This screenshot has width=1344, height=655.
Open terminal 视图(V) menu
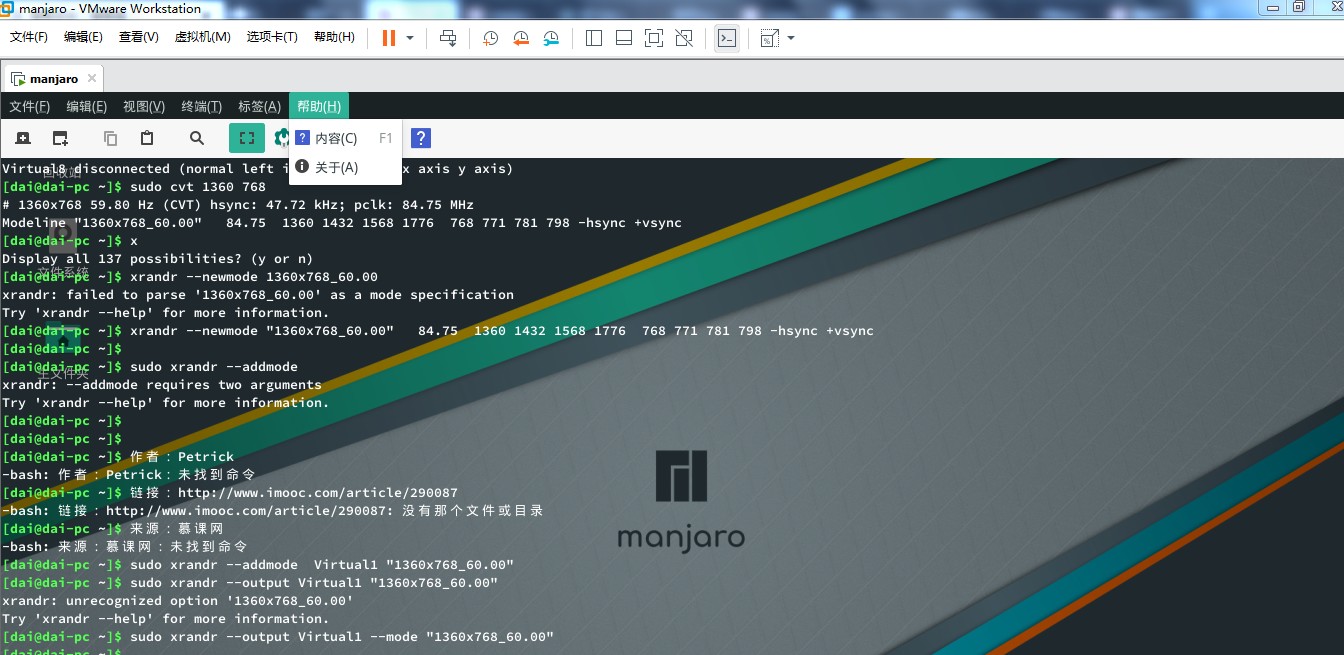(143, 106)
